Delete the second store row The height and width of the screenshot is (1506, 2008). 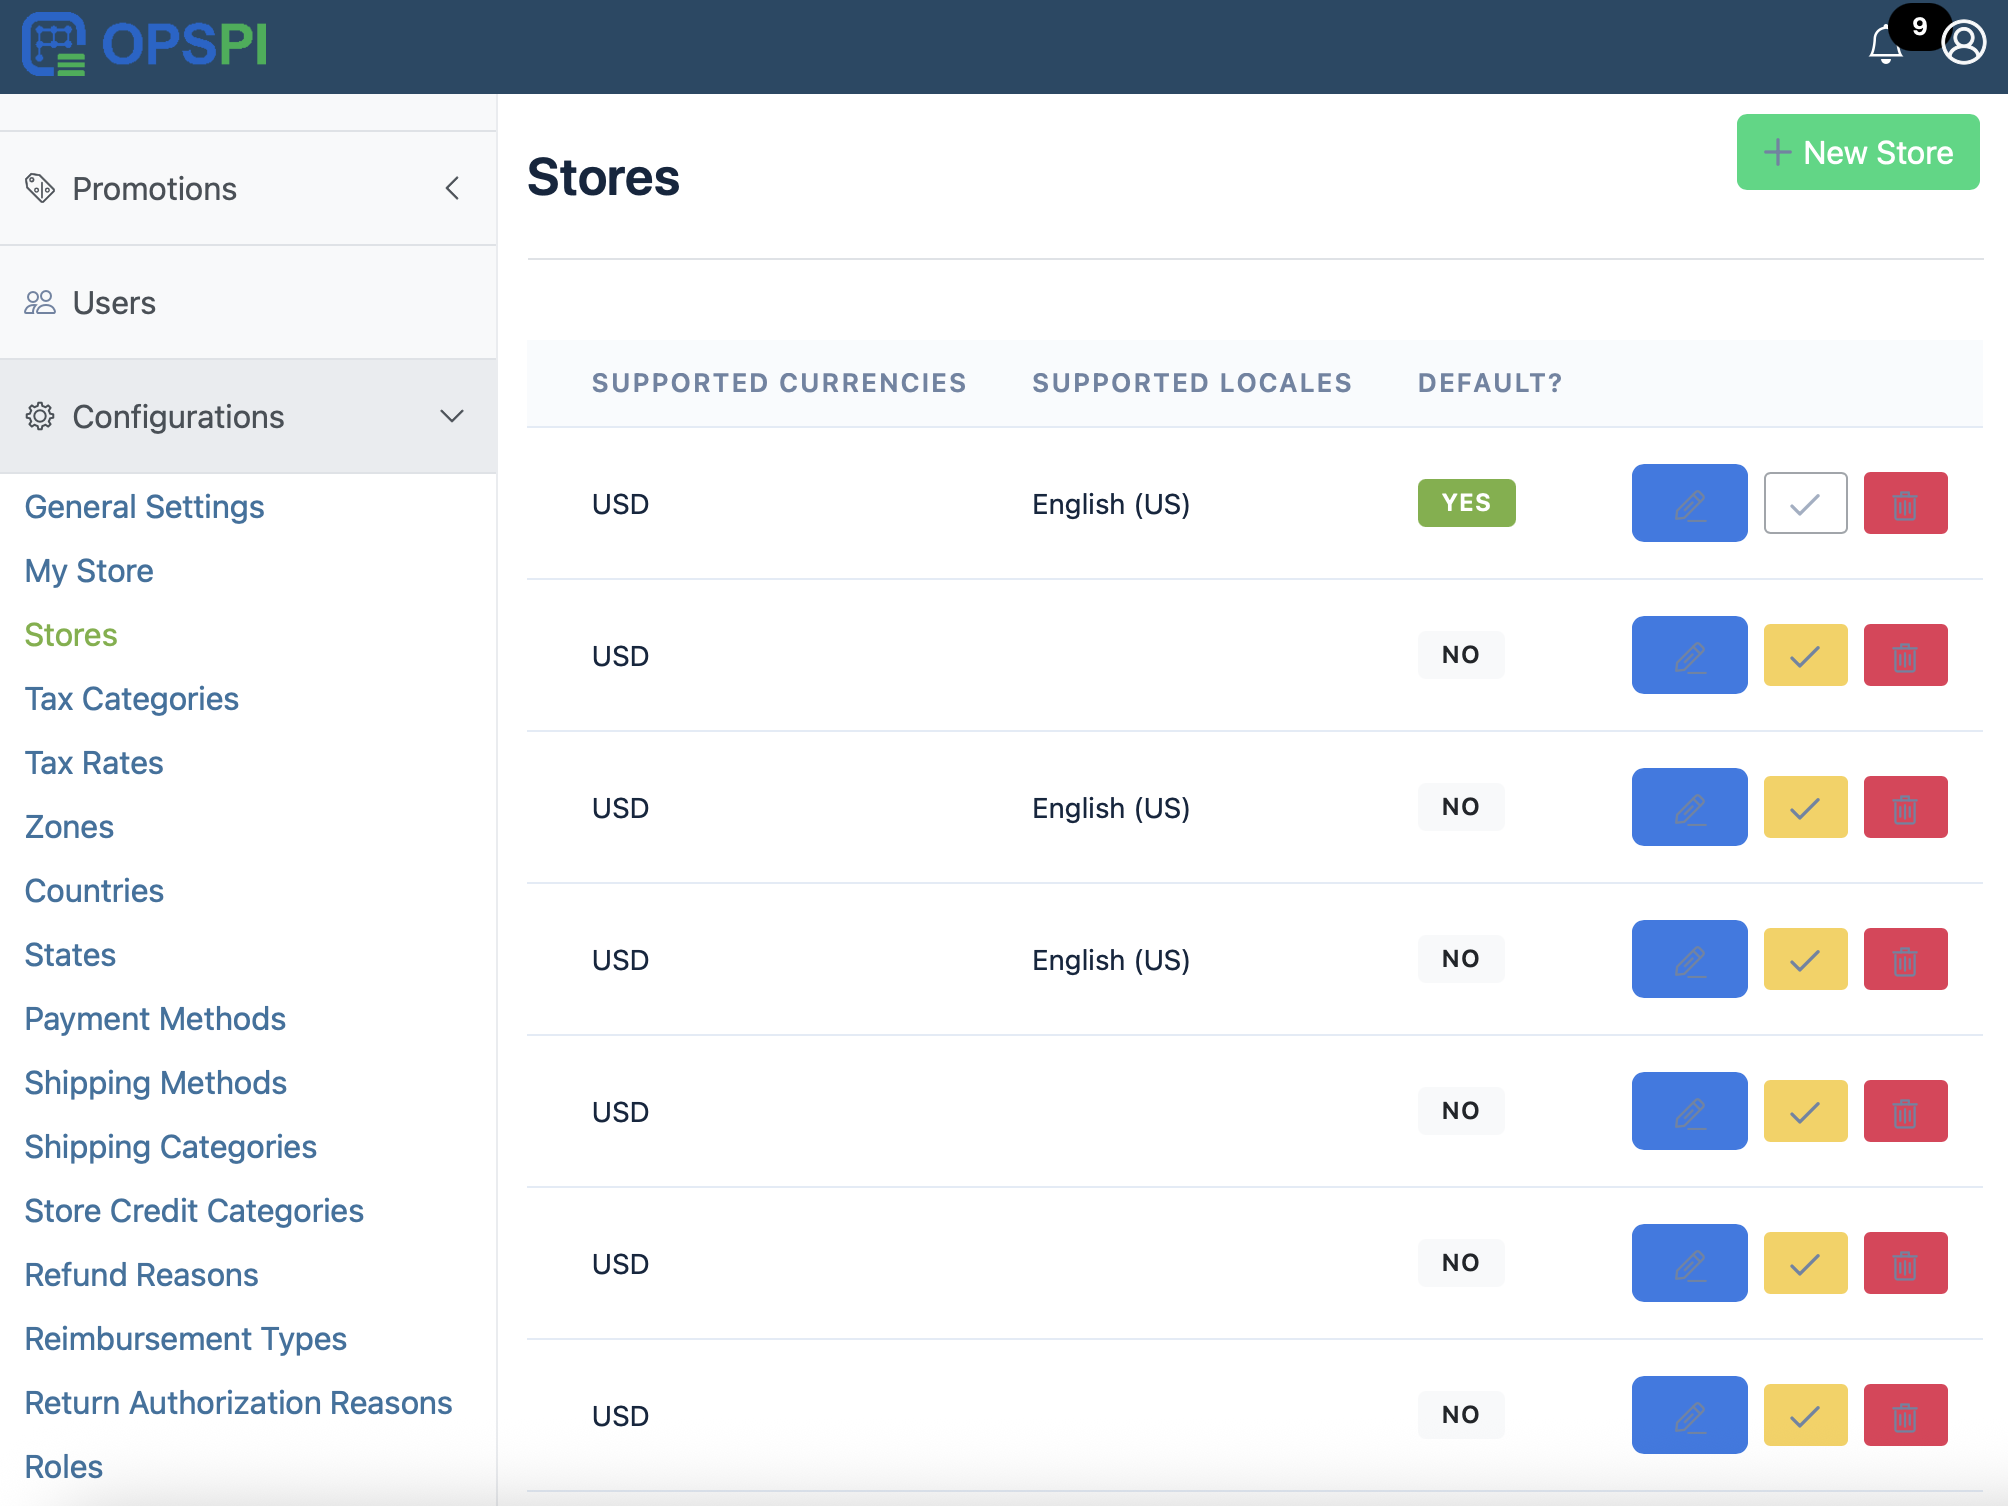coord(1905,655)
